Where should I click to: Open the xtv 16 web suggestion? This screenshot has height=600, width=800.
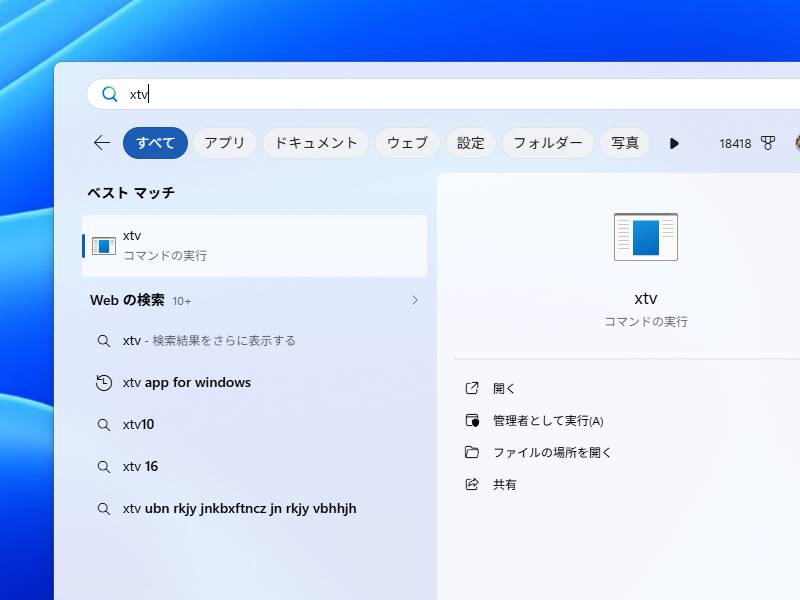pos(255,466)
